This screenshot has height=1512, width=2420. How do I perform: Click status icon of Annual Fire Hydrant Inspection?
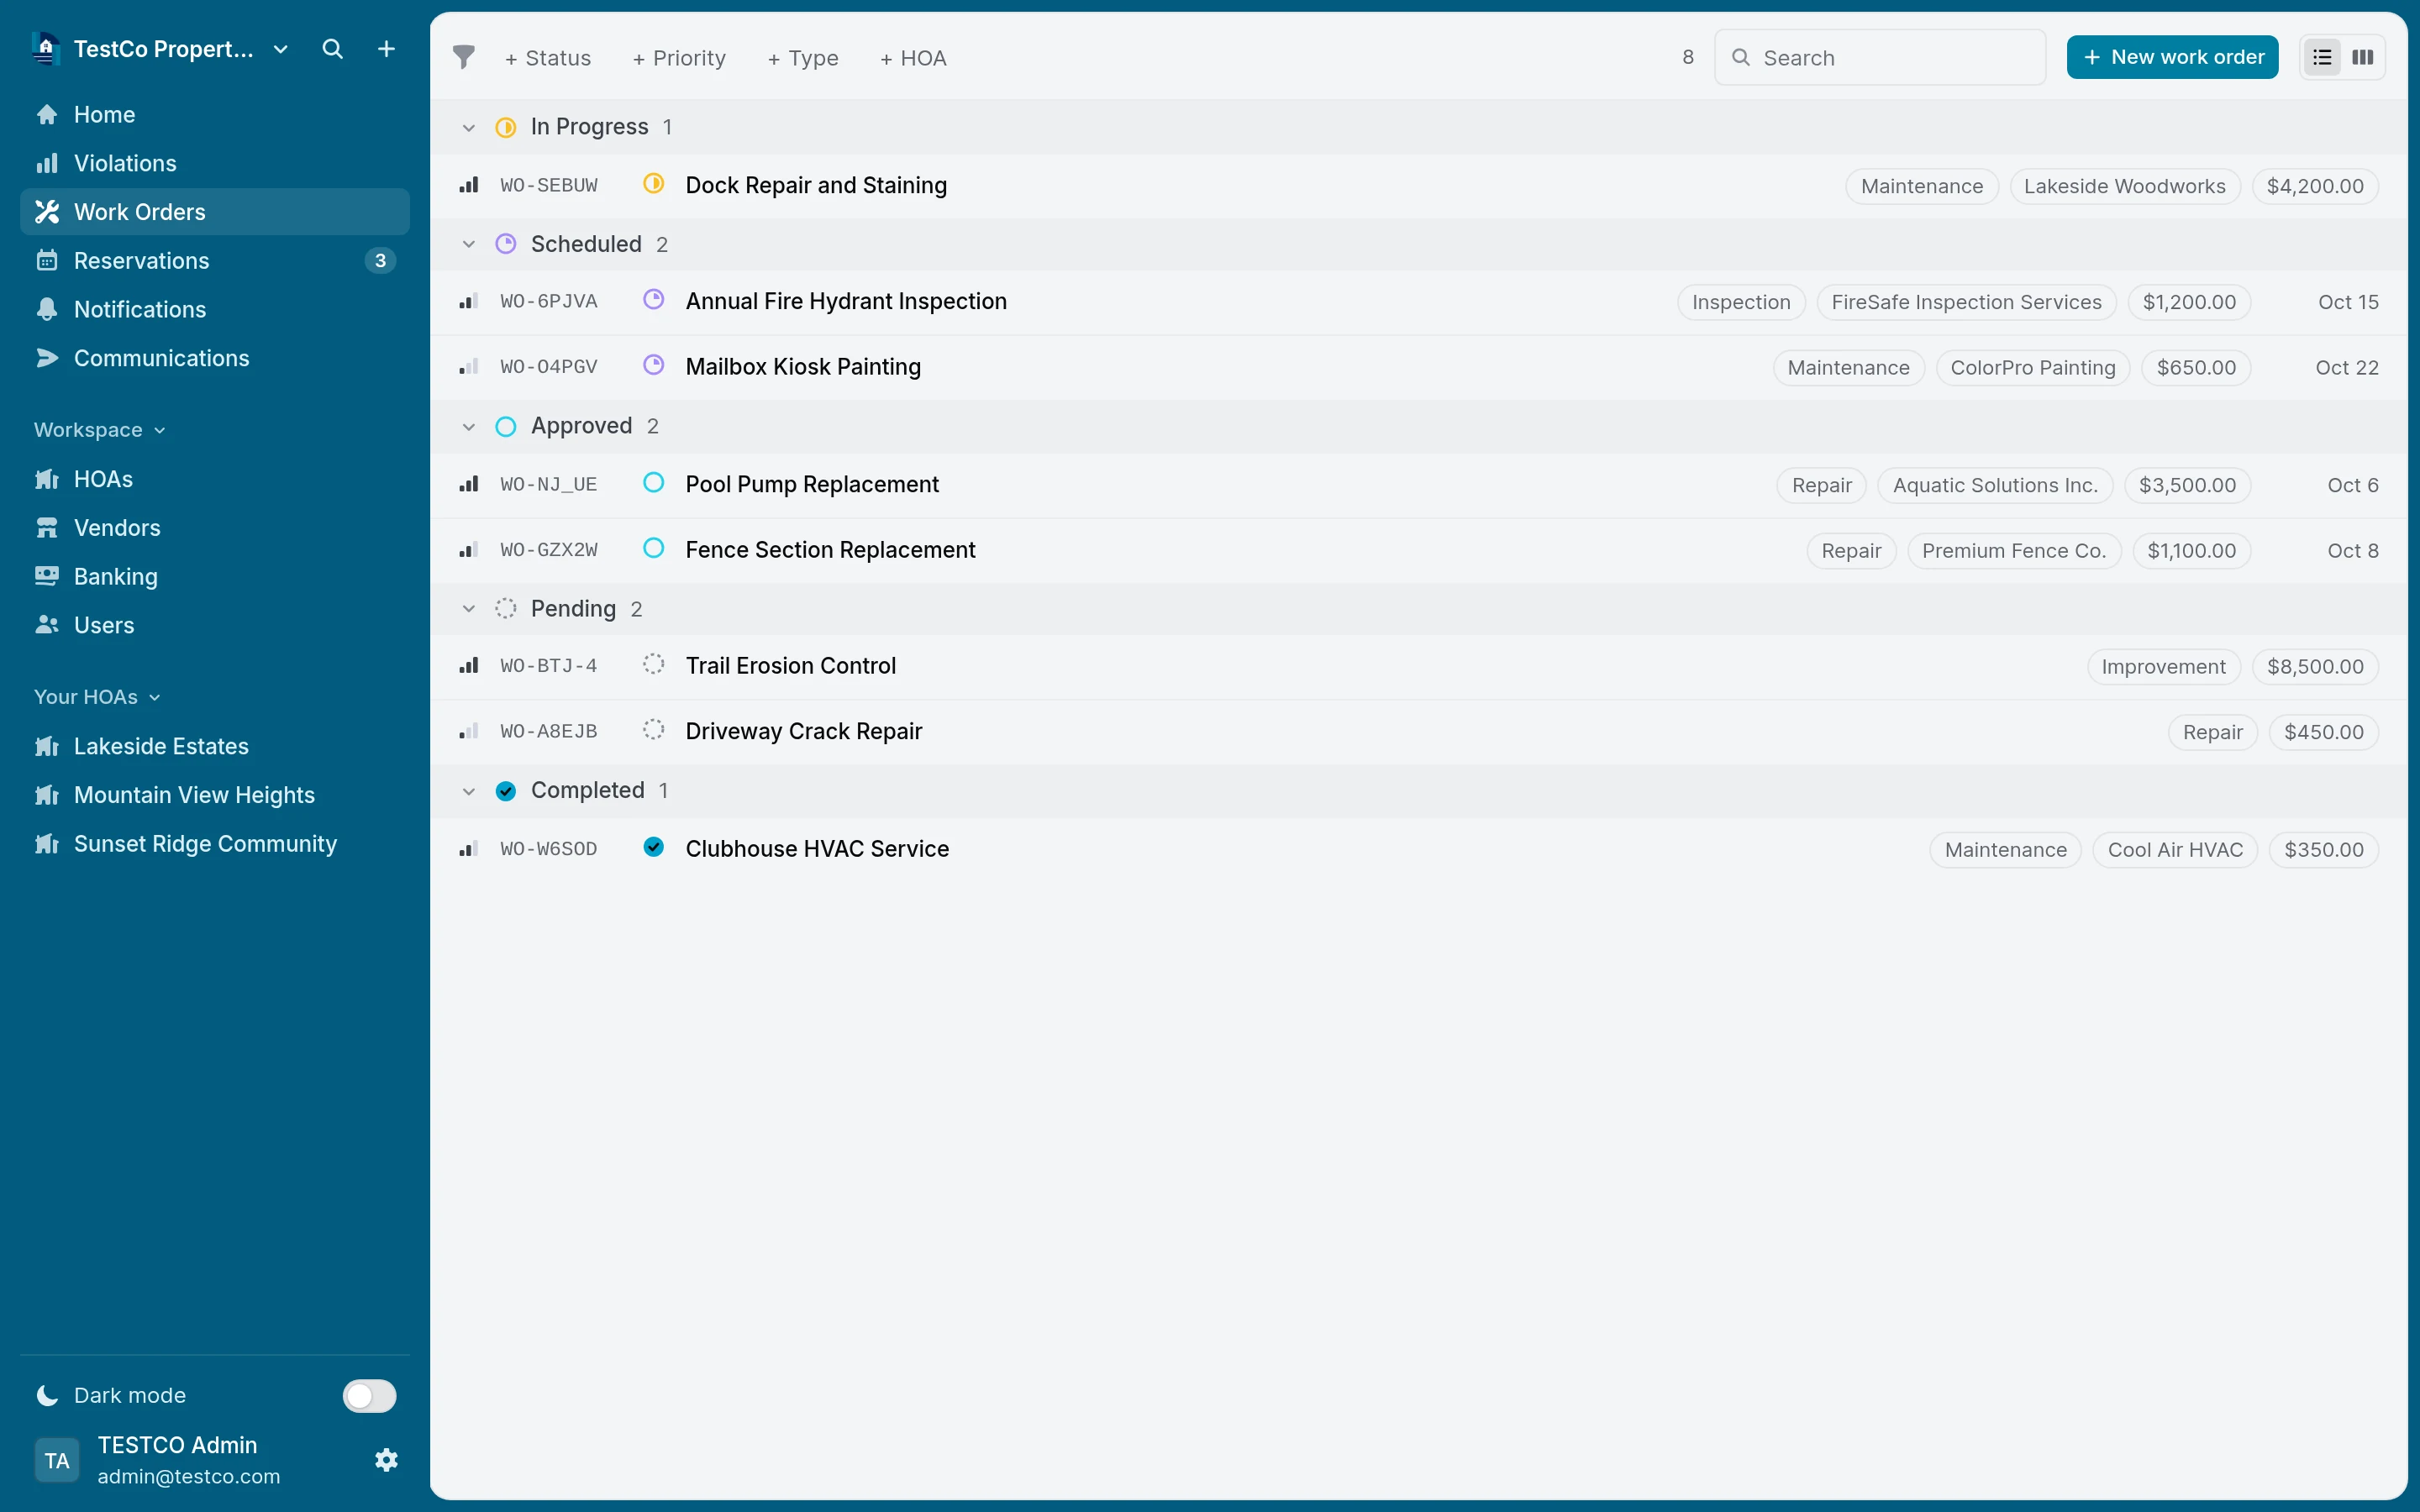coord(654,300)
